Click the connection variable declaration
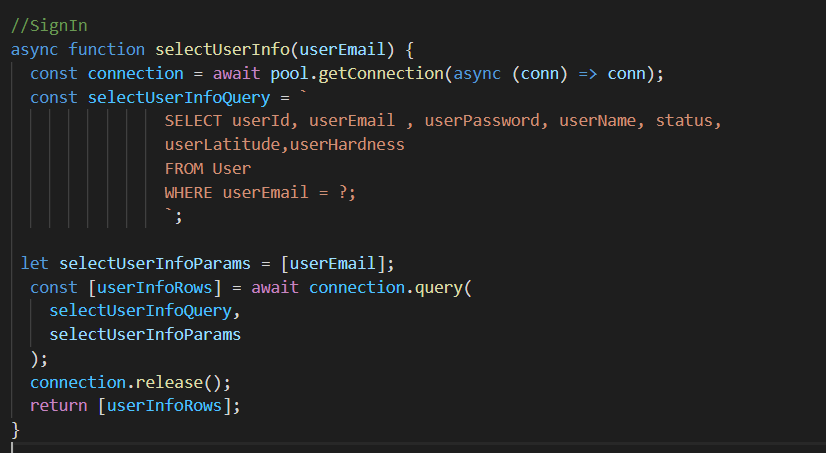The width and height of the screenshot is (826, 453). 135,74
